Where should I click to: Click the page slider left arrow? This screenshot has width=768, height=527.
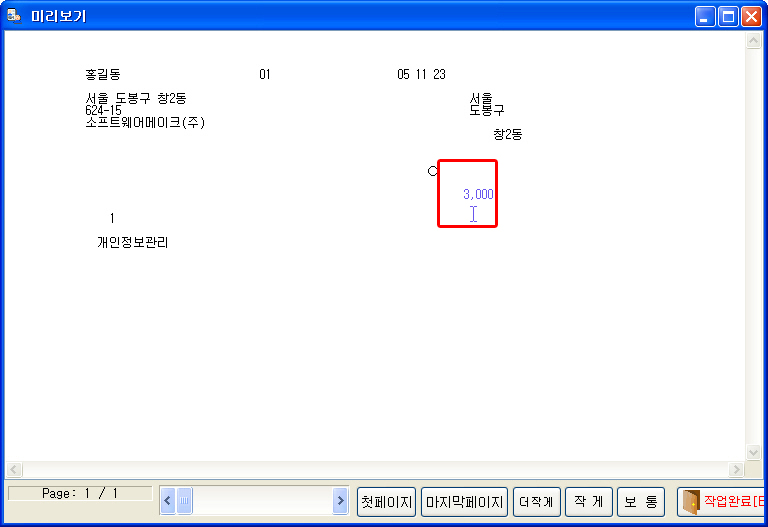click(168, 501)
